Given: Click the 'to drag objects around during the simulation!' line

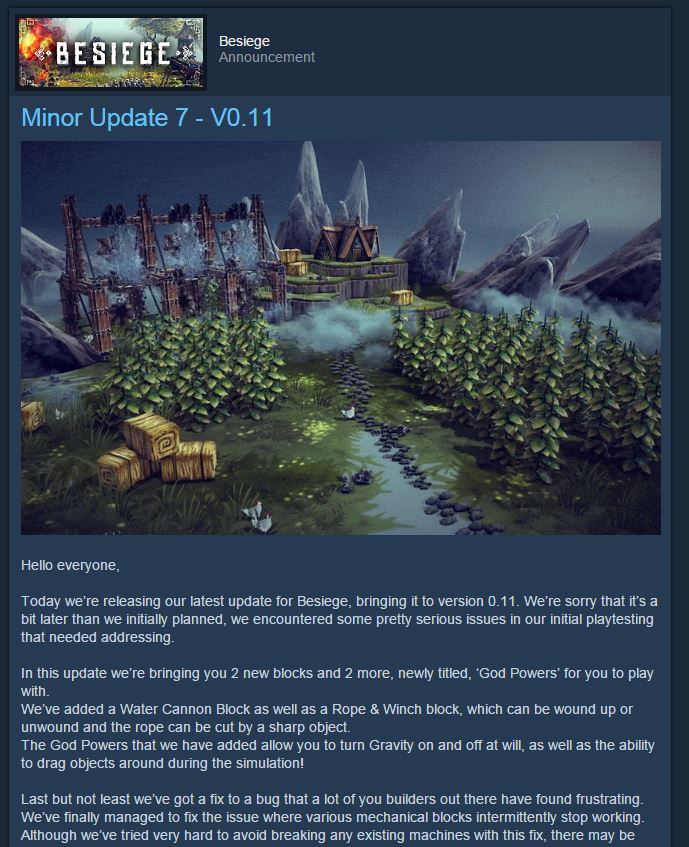Looking at the screenshot, I should click(x=163, y=763).
